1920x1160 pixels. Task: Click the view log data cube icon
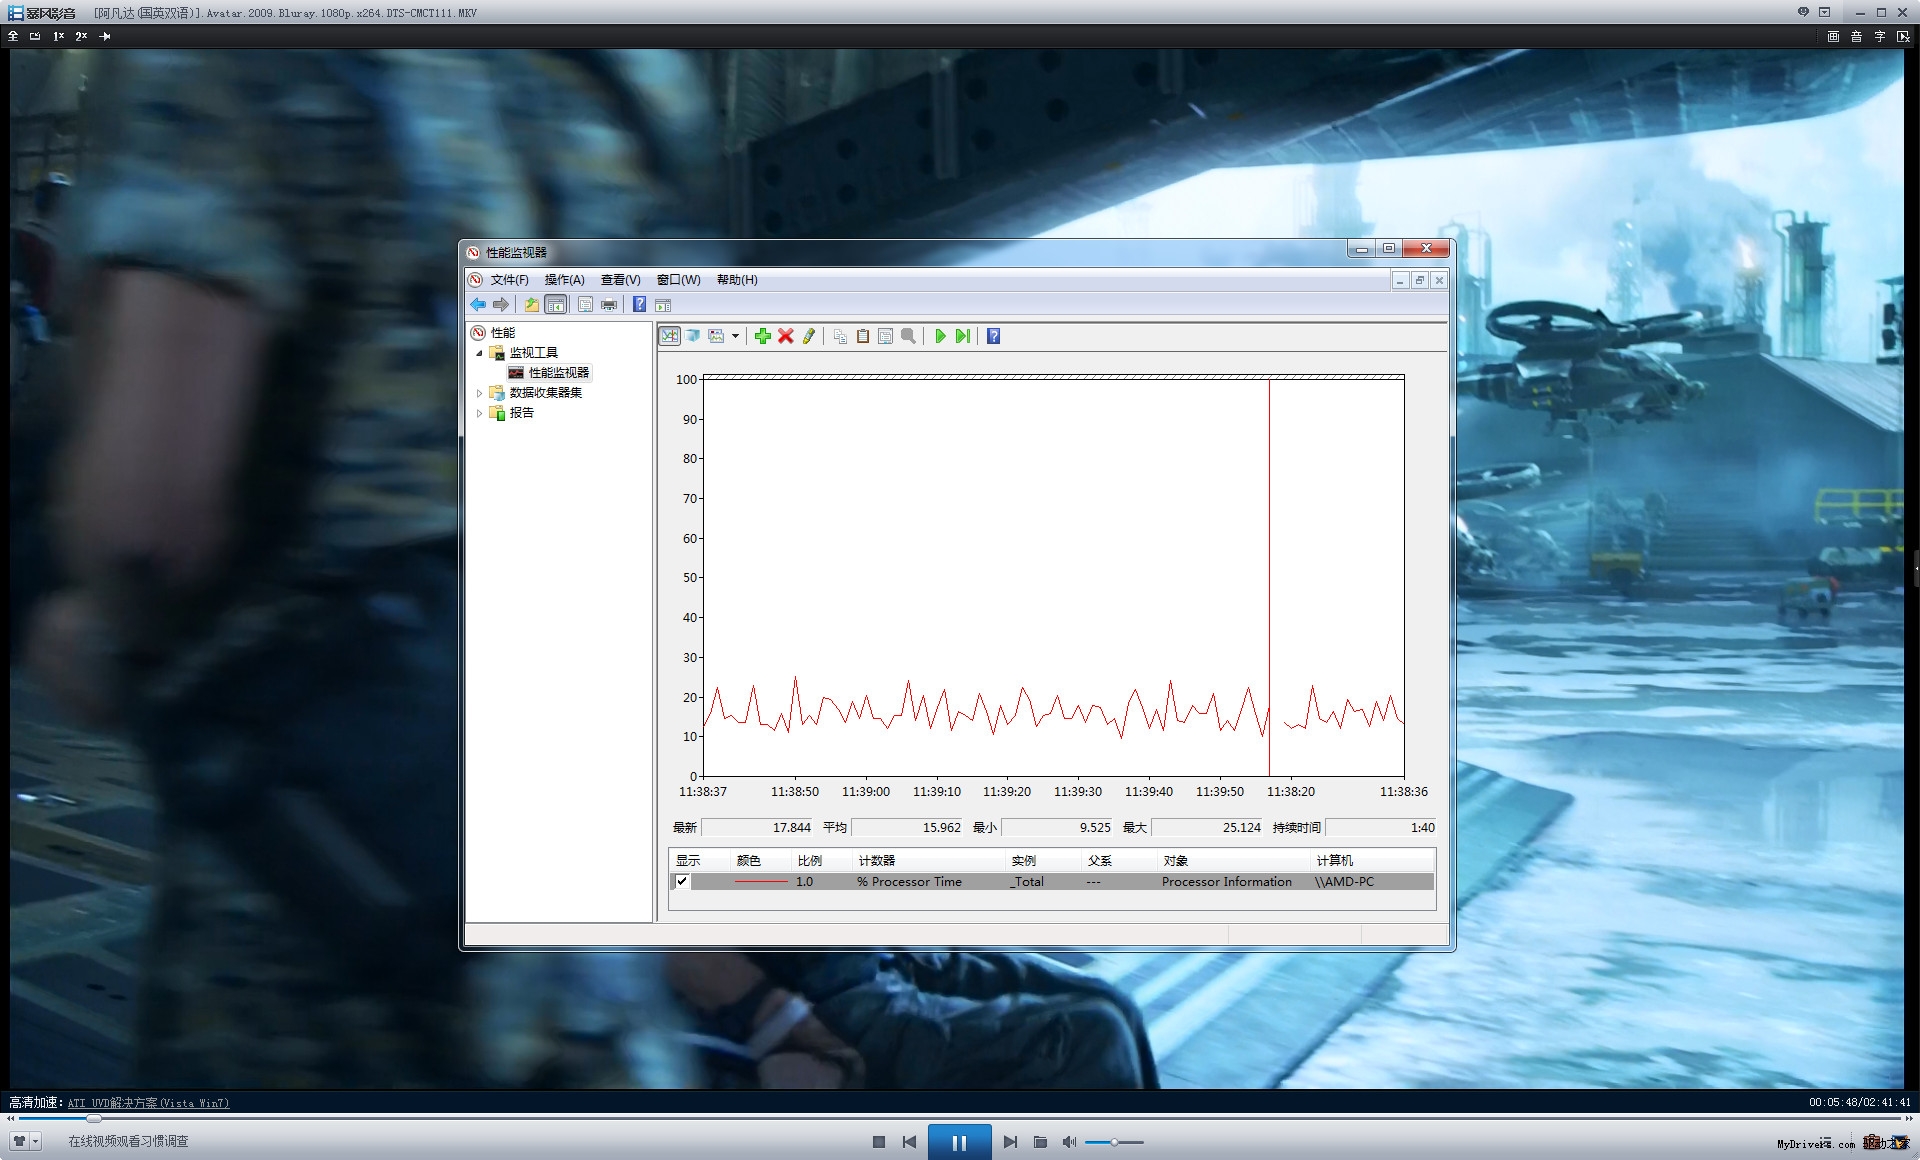[692, 336]
